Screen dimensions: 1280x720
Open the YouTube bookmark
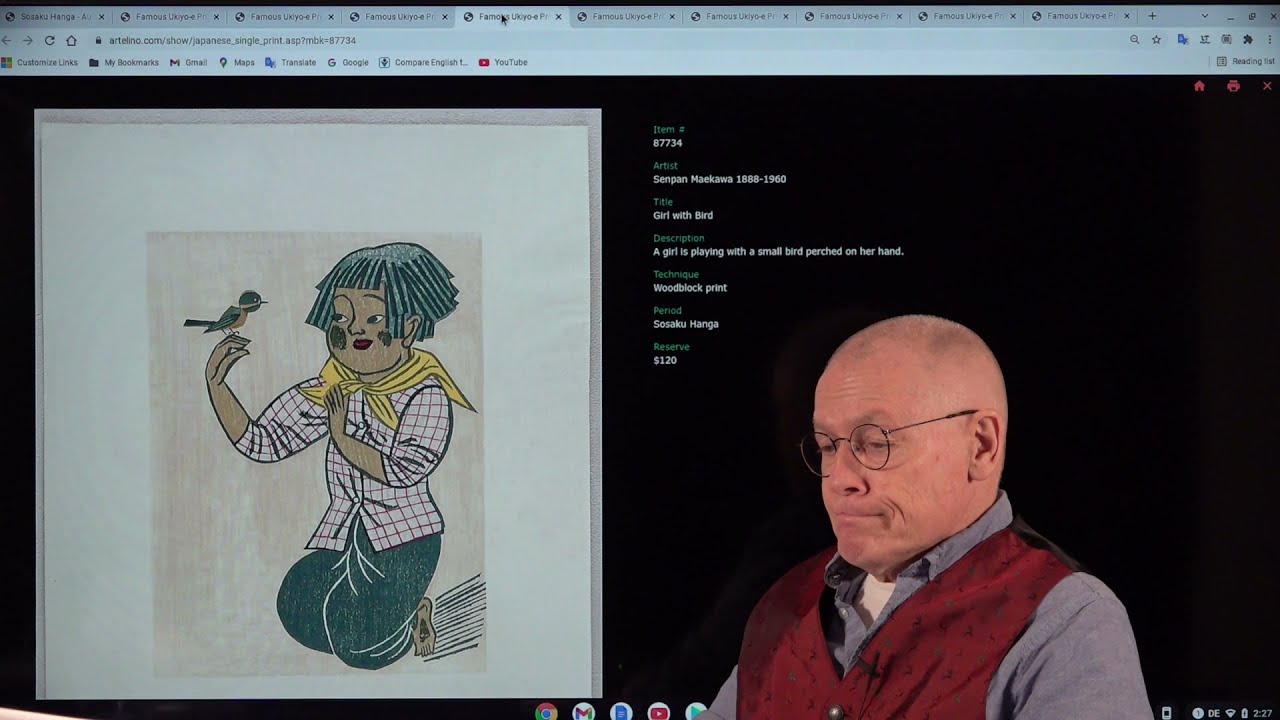click(x=503, y=62)
